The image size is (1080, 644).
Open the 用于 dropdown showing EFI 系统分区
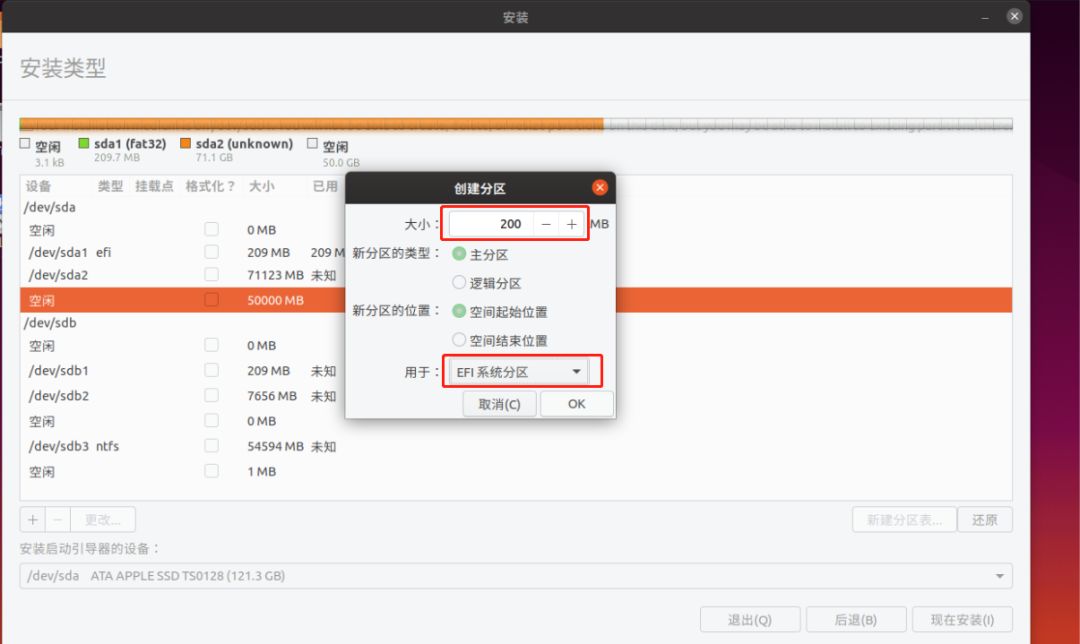519,372
